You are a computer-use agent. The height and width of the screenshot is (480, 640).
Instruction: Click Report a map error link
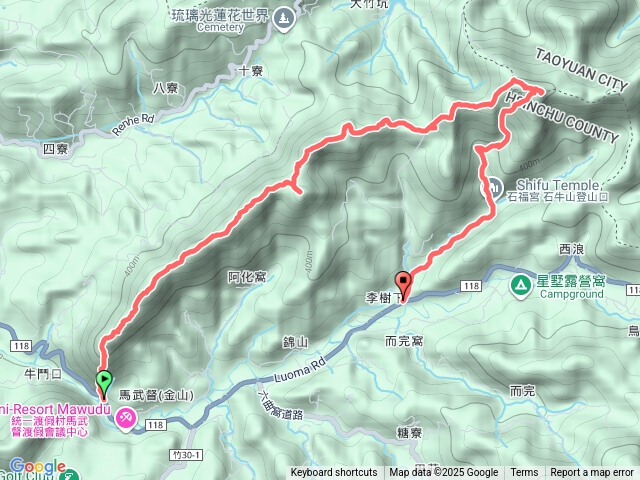click(591, 473)
